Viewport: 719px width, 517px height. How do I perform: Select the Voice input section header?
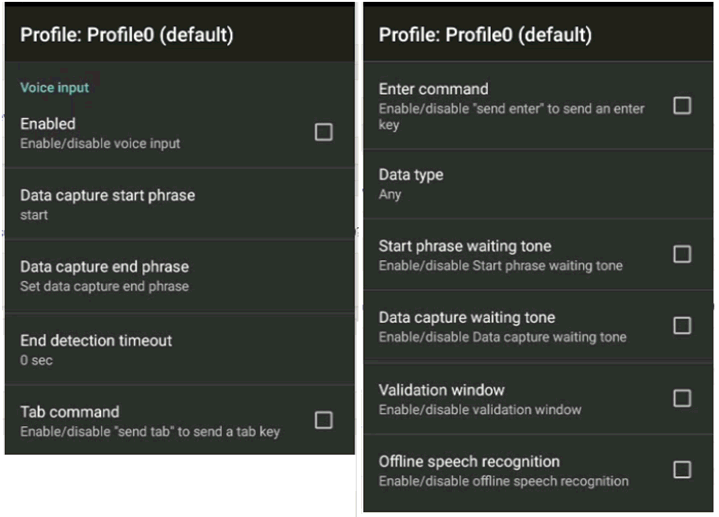click(x=55, y=87)
